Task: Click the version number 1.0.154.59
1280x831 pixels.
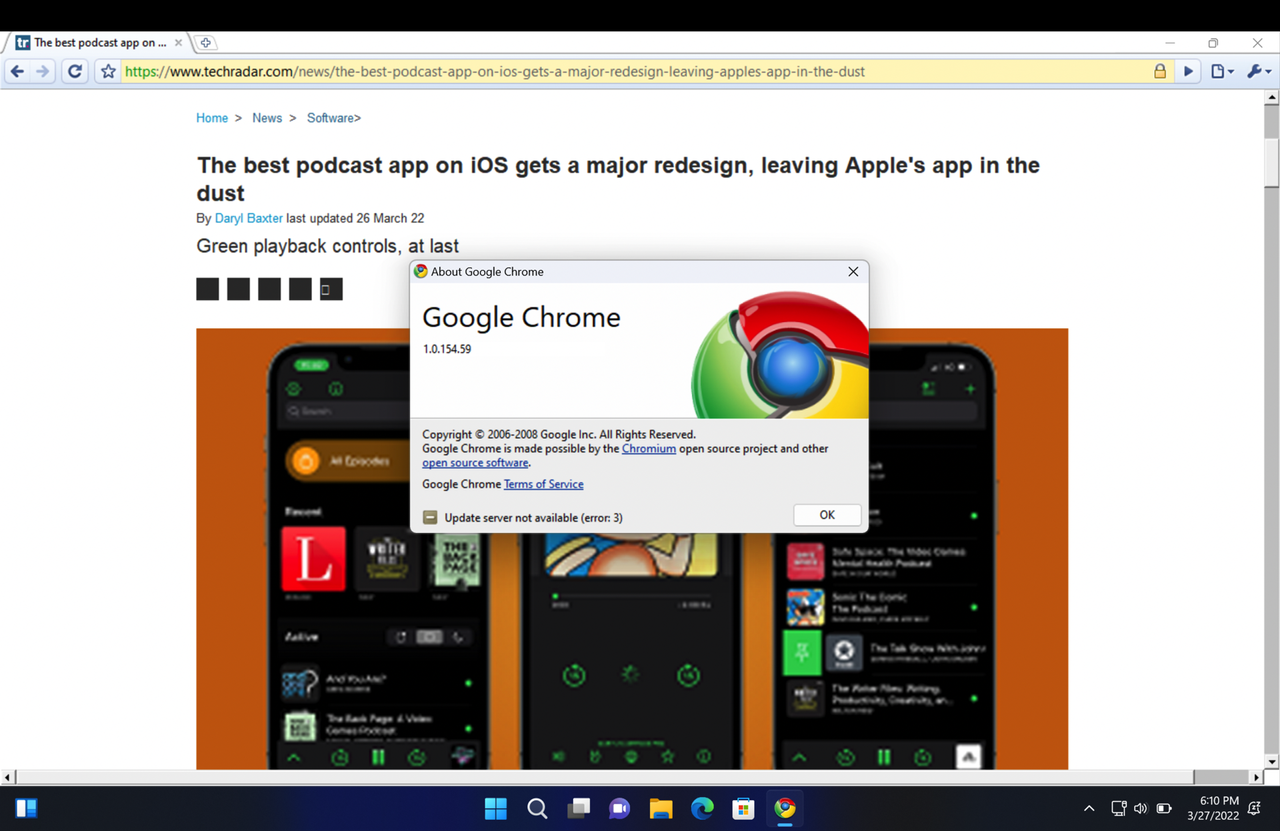Action: (447, 350)
